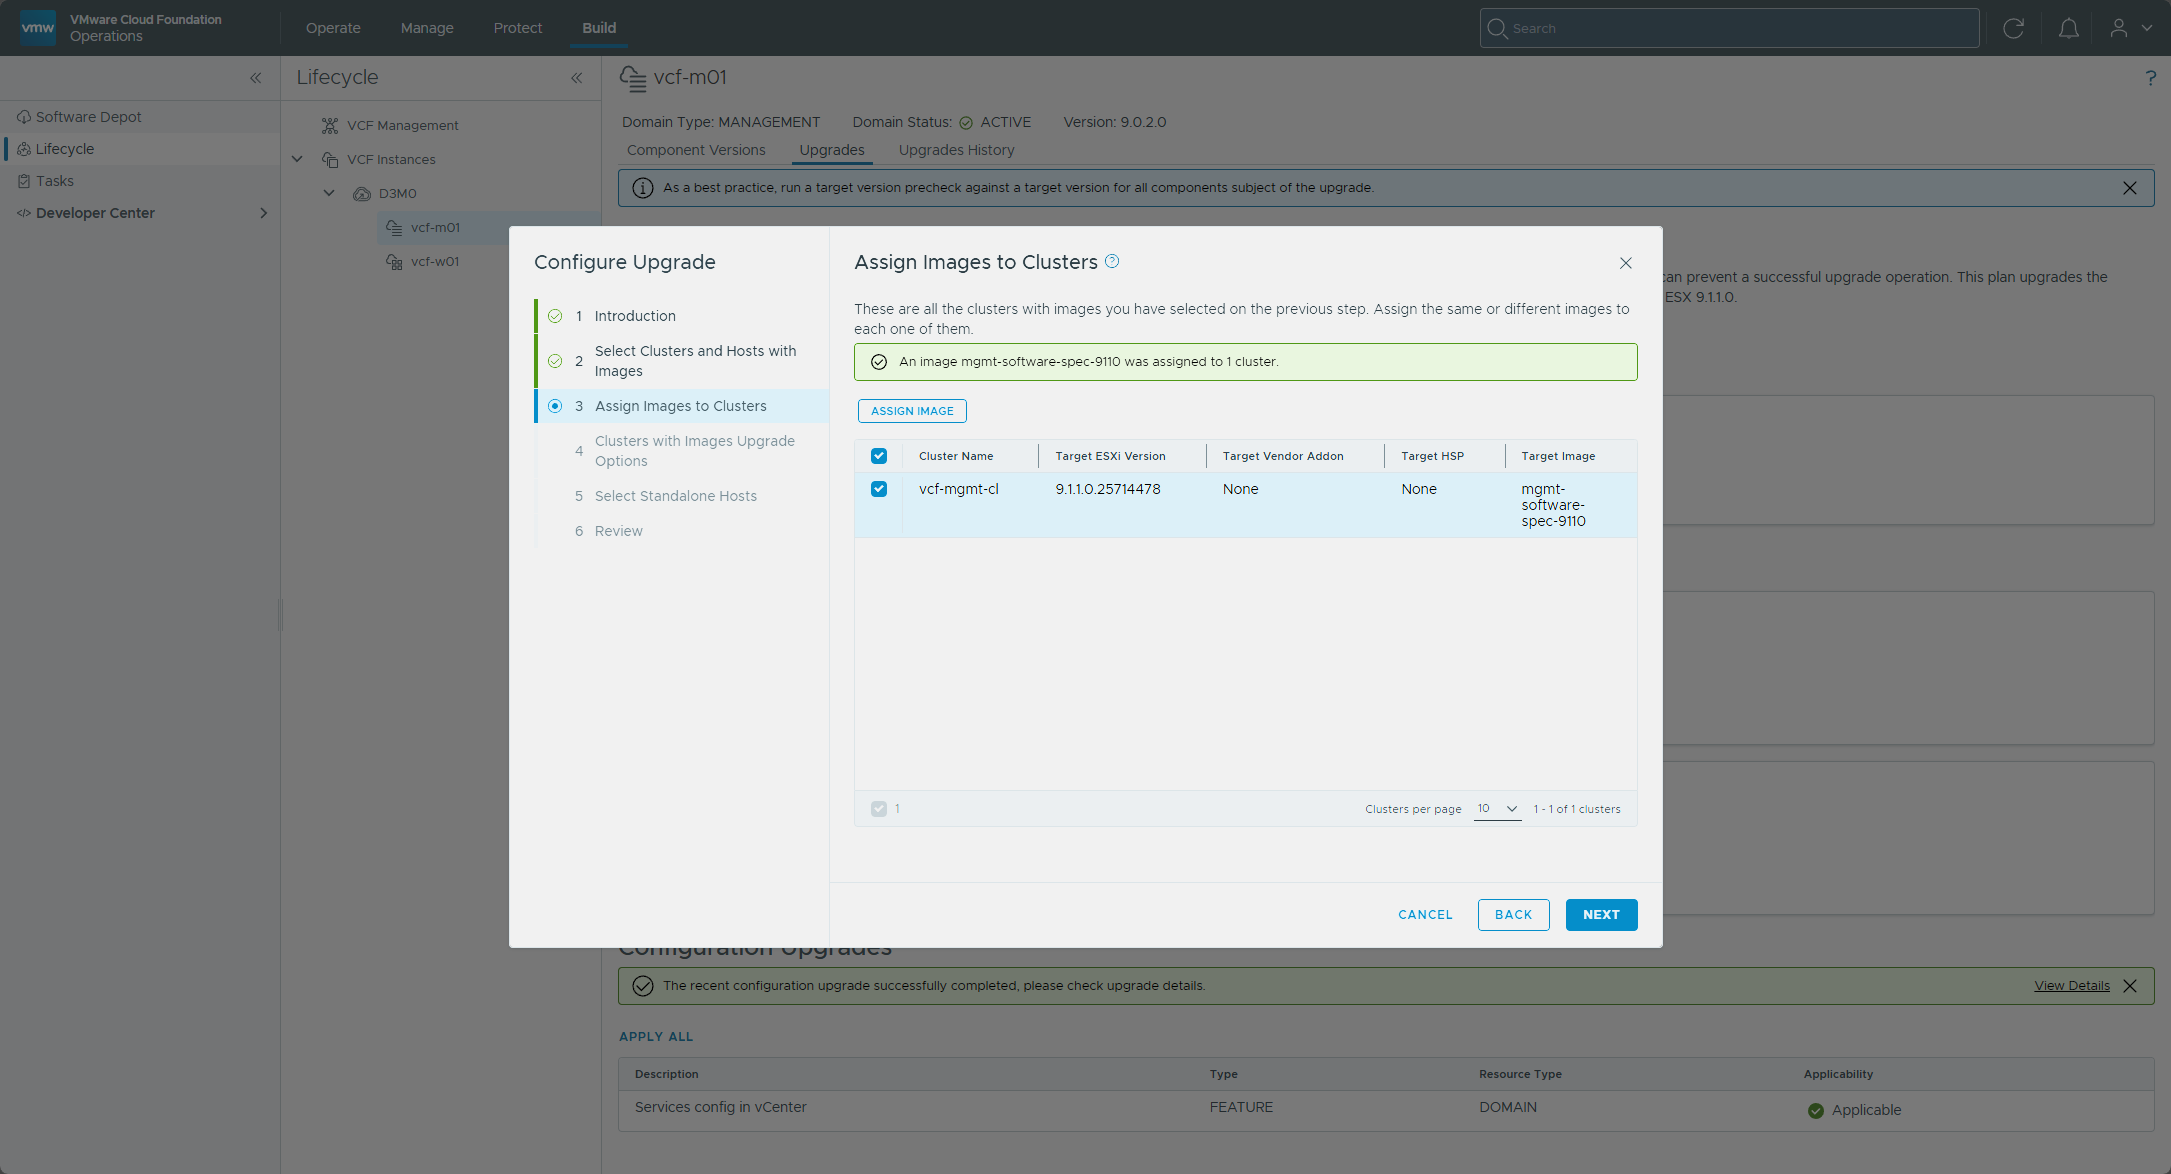Switch to Upgrades History tab

[x=956, y=150]
